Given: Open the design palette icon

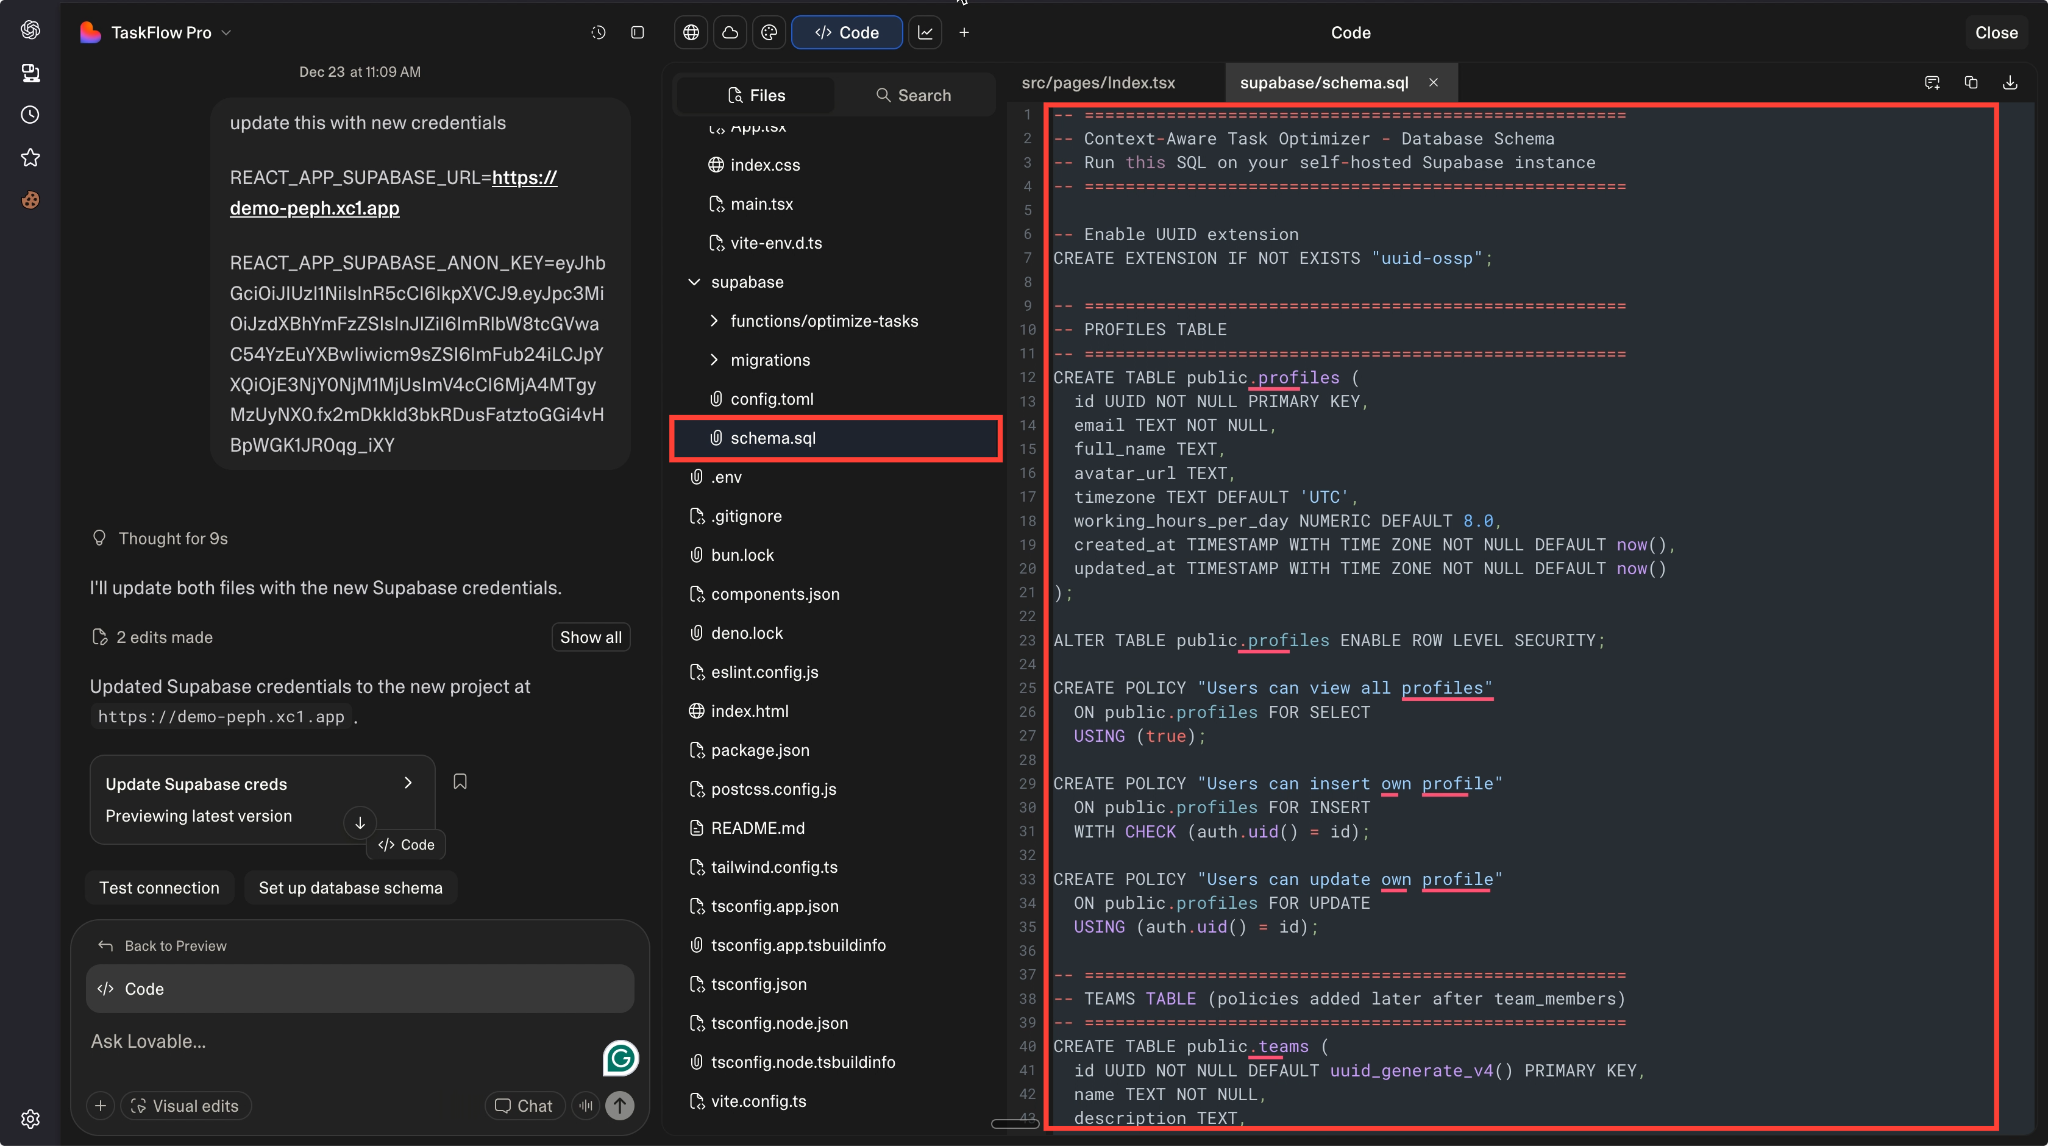Looking at the screenshot, I should (769, 32).
